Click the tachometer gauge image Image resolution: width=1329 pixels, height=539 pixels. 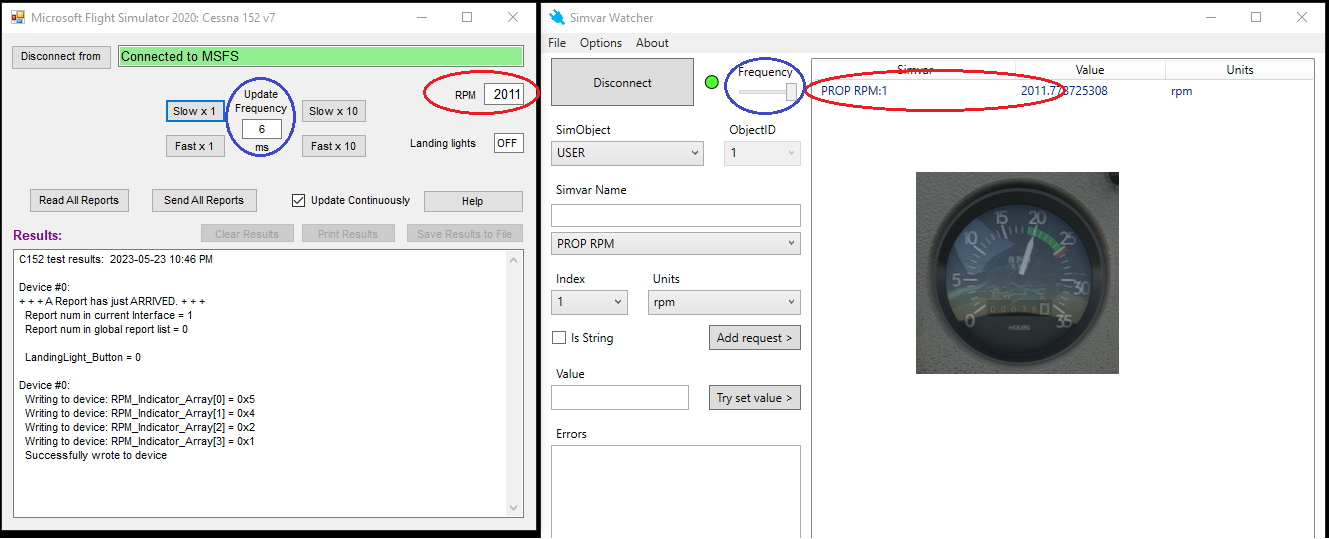(x=1017, y=273)
